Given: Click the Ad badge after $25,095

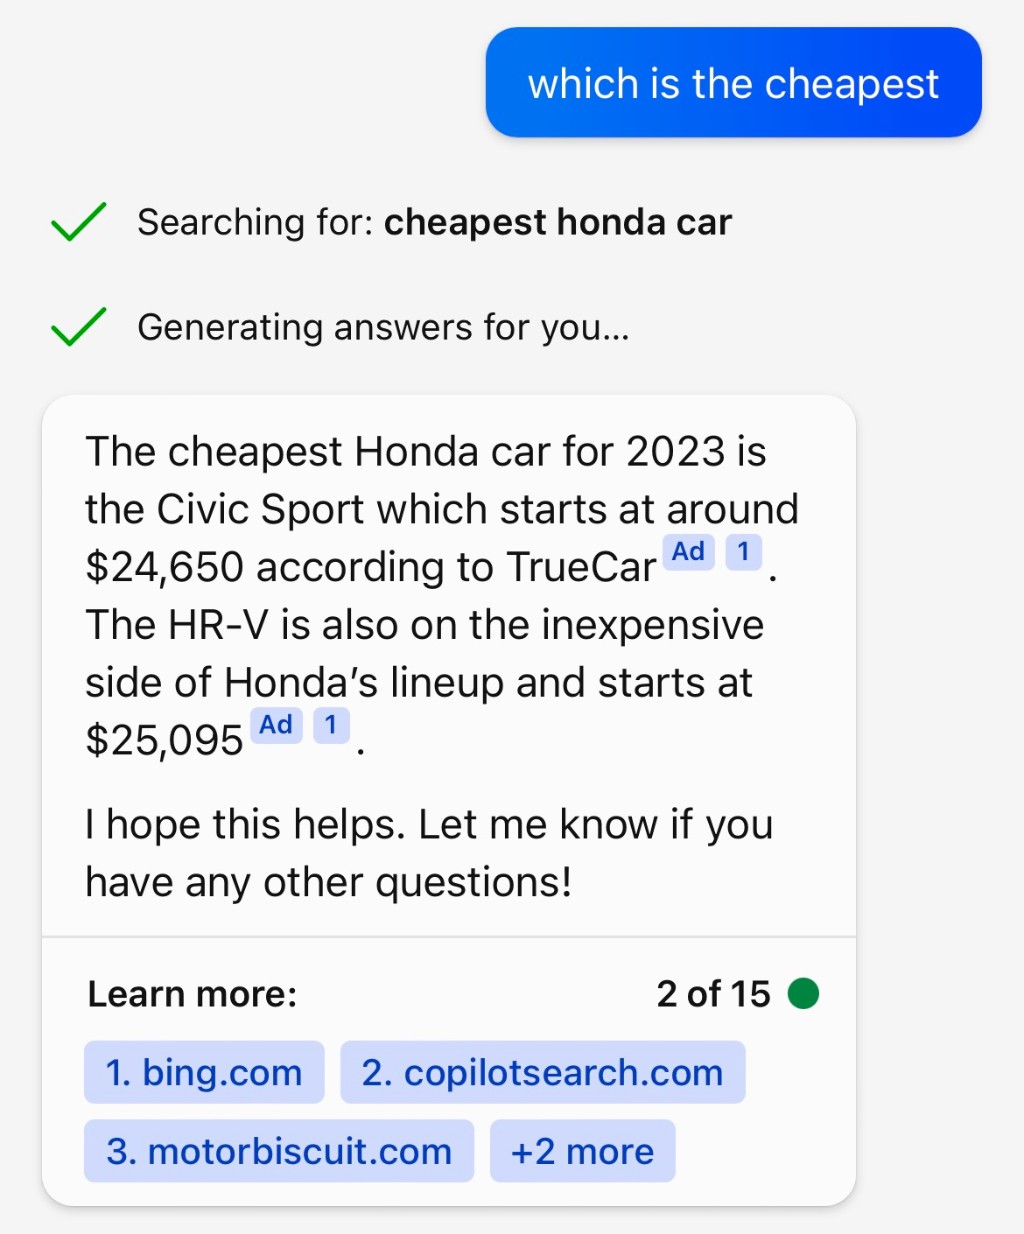Looking at the screenshot, I should coord(276,725).
